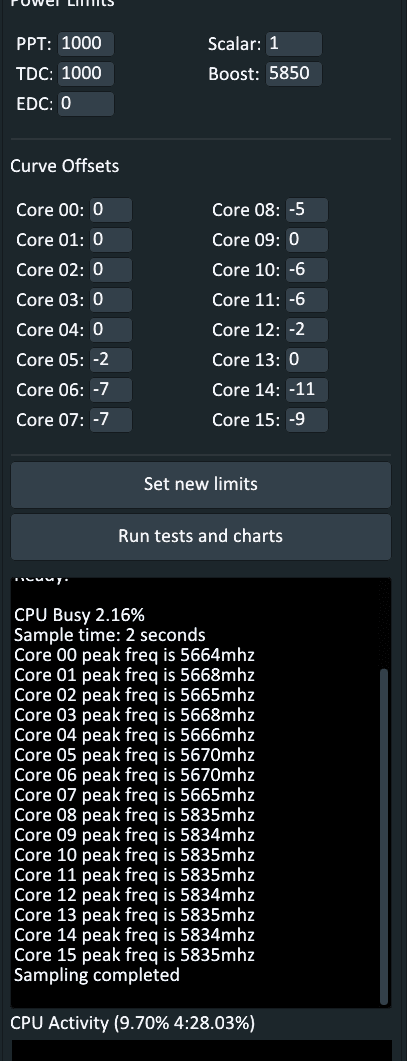The width and height of the screenshot is (407, 1061).
Task: Edit Core 05 offset showing -2
Action: pos(111,360)
